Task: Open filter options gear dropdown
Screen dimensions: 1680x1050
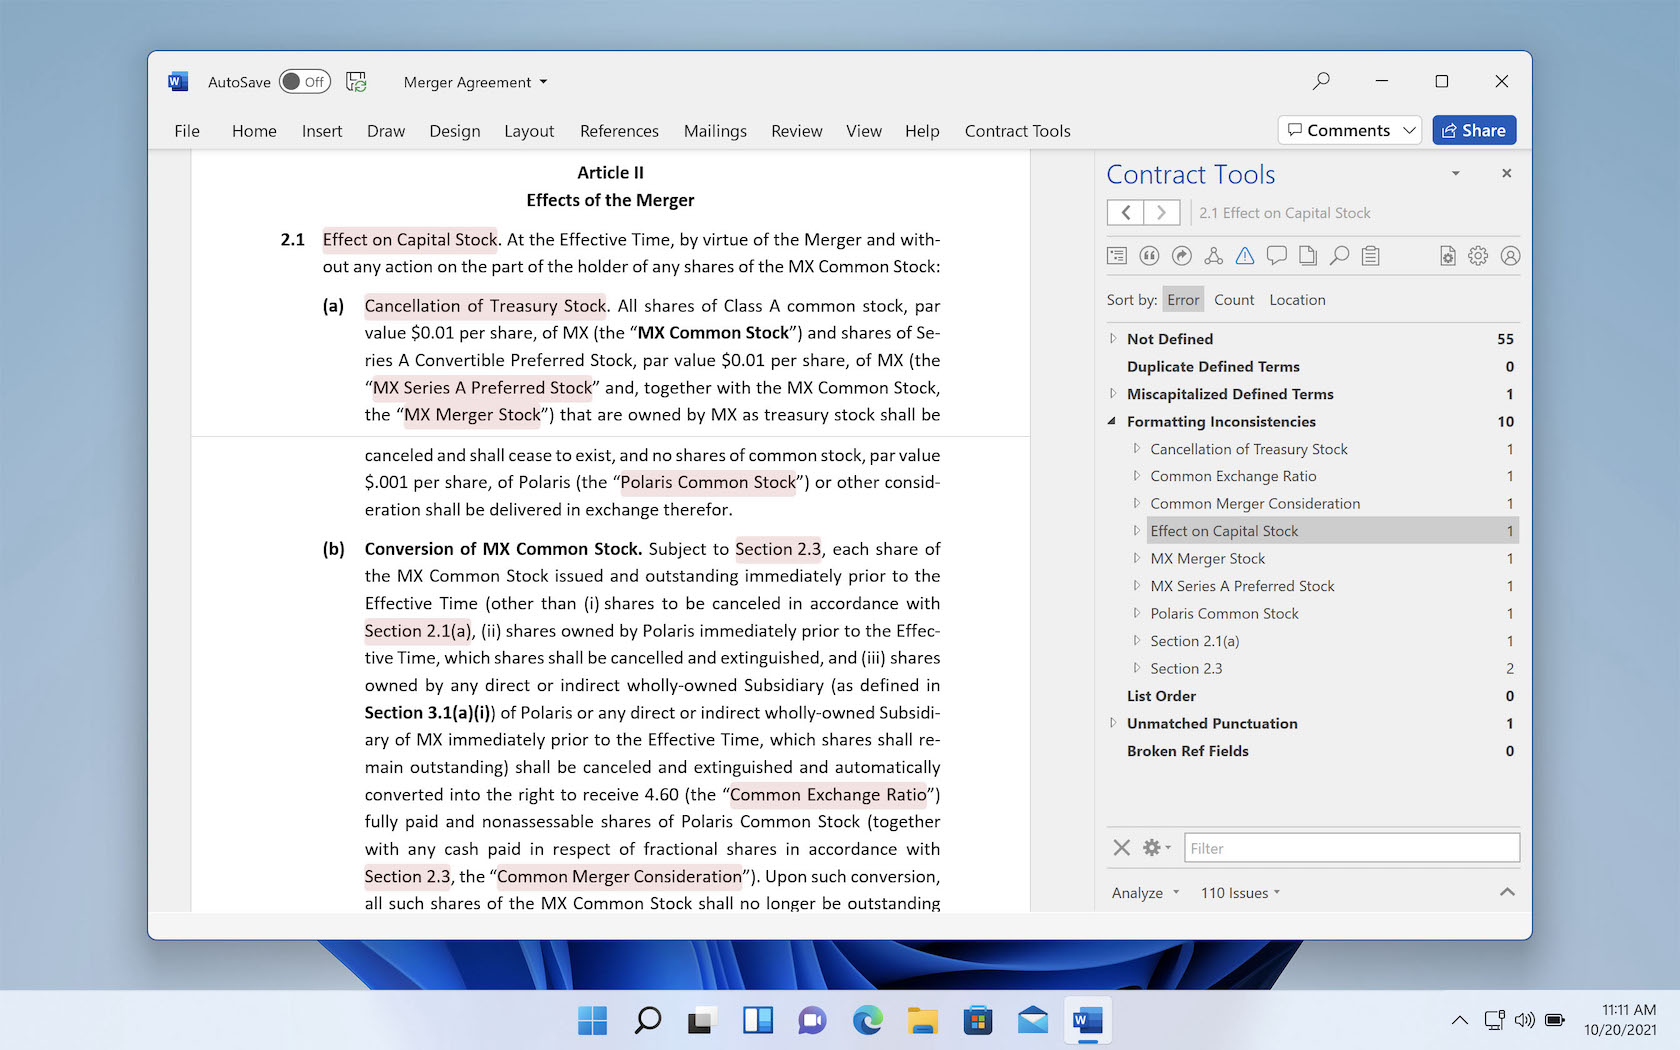Action: tap(1157, 848)
